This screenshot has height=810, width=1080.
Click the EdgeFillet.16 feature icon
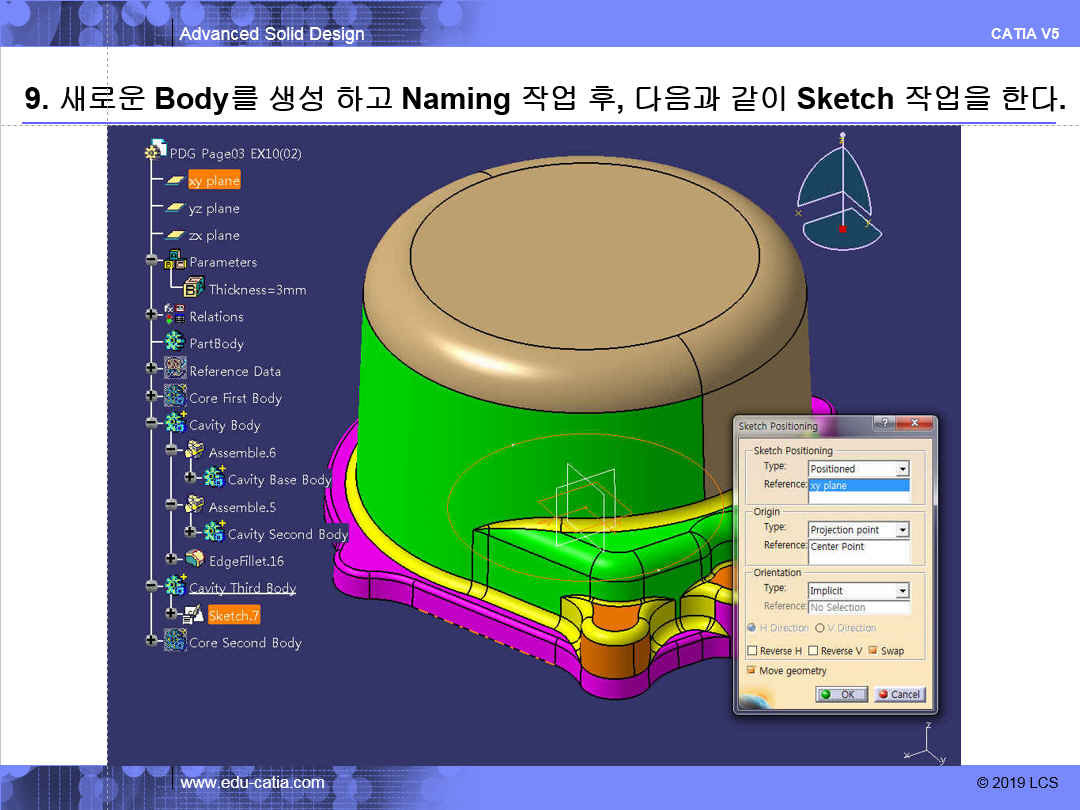coord(194,560)
